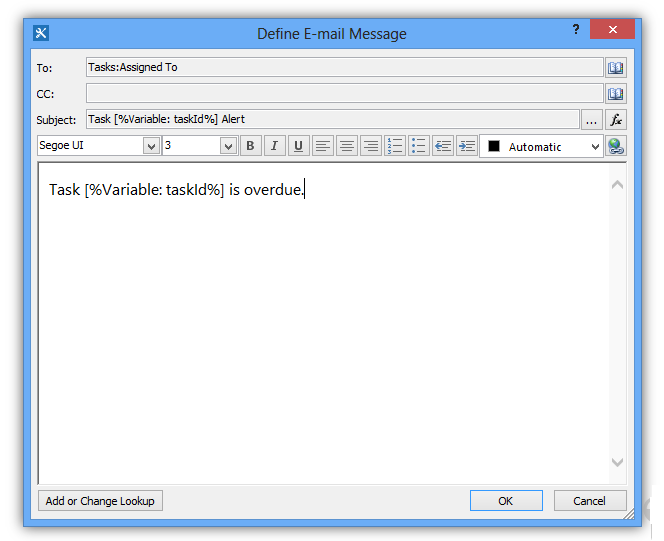Decrease the paragraph indent

pos(443,146)
